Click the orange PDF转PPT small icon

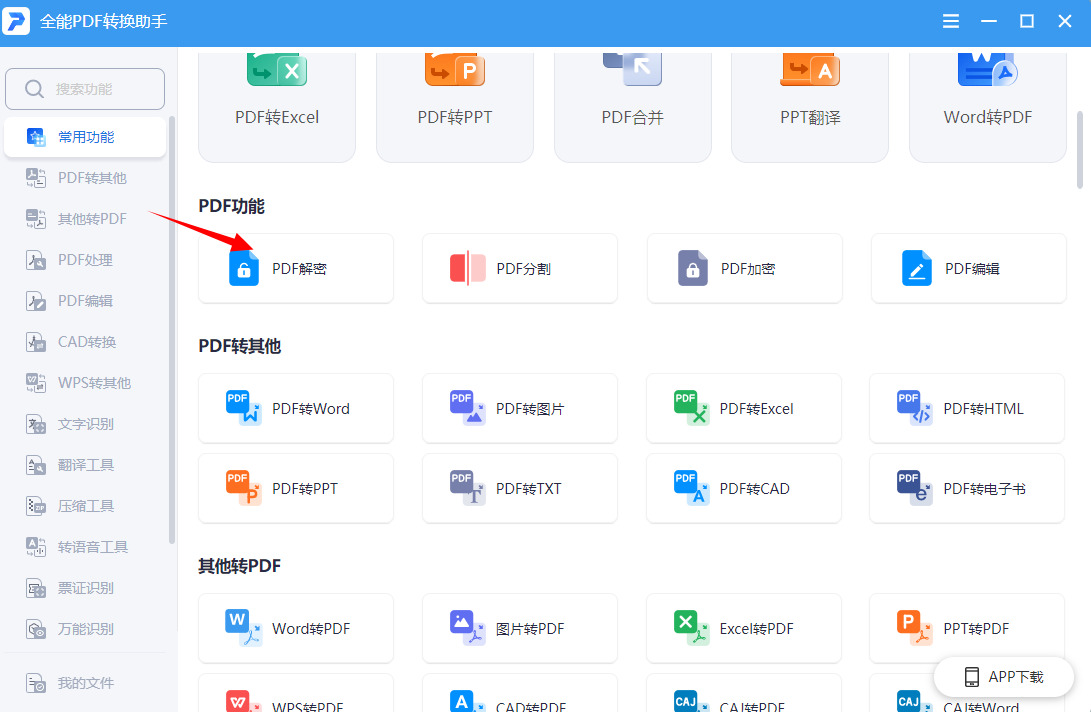[x=244, y=488]
